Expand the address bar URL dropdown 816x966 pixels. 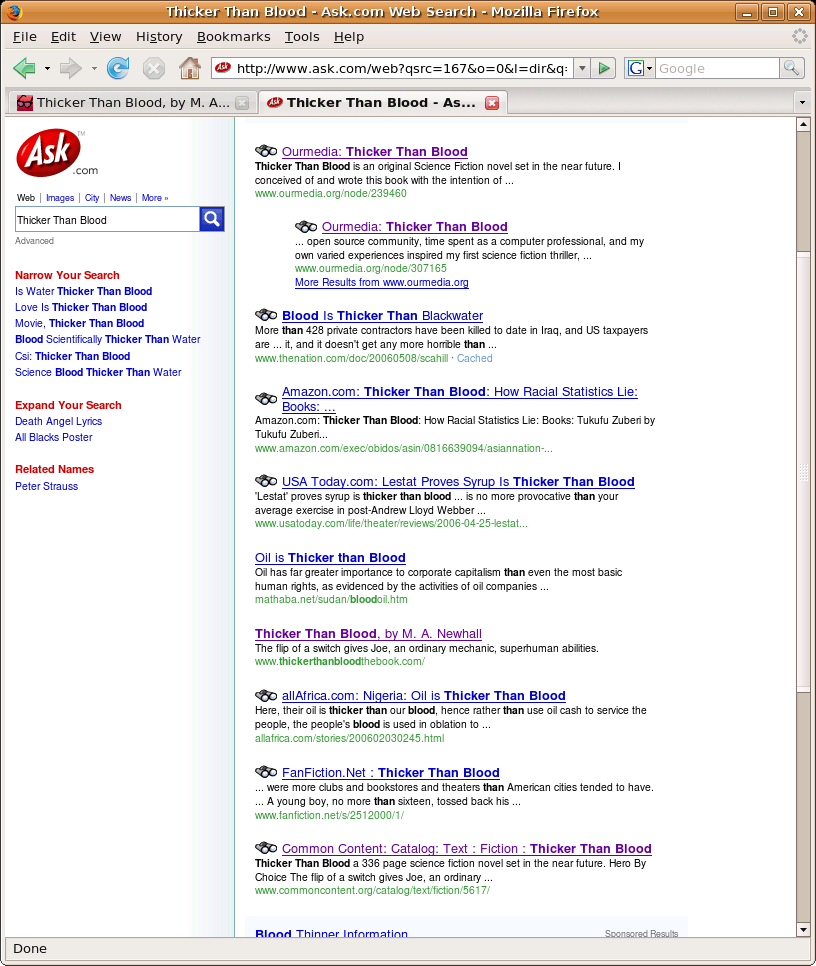click(x=582, y=68)
